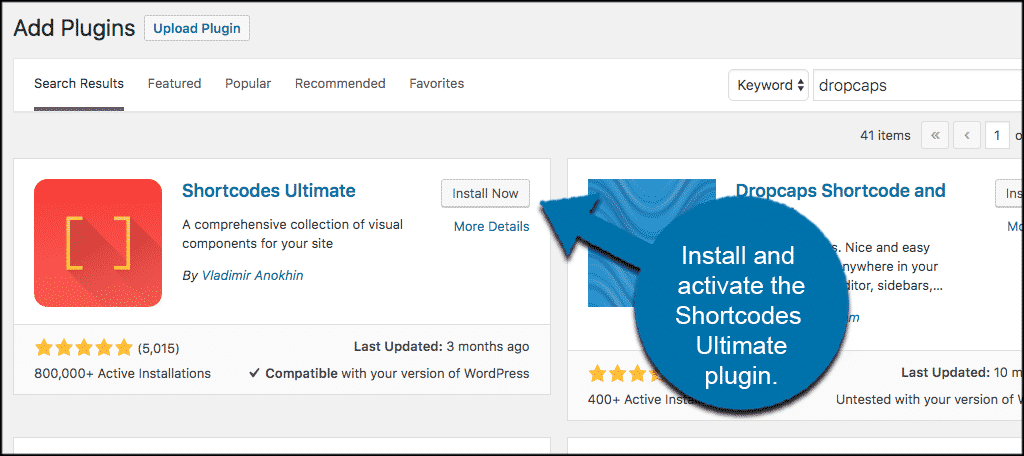This screenshot has height=456, width=1024.
Task: Install Now for Shortcodes Ultimate
Action: (x=485, y=193)
